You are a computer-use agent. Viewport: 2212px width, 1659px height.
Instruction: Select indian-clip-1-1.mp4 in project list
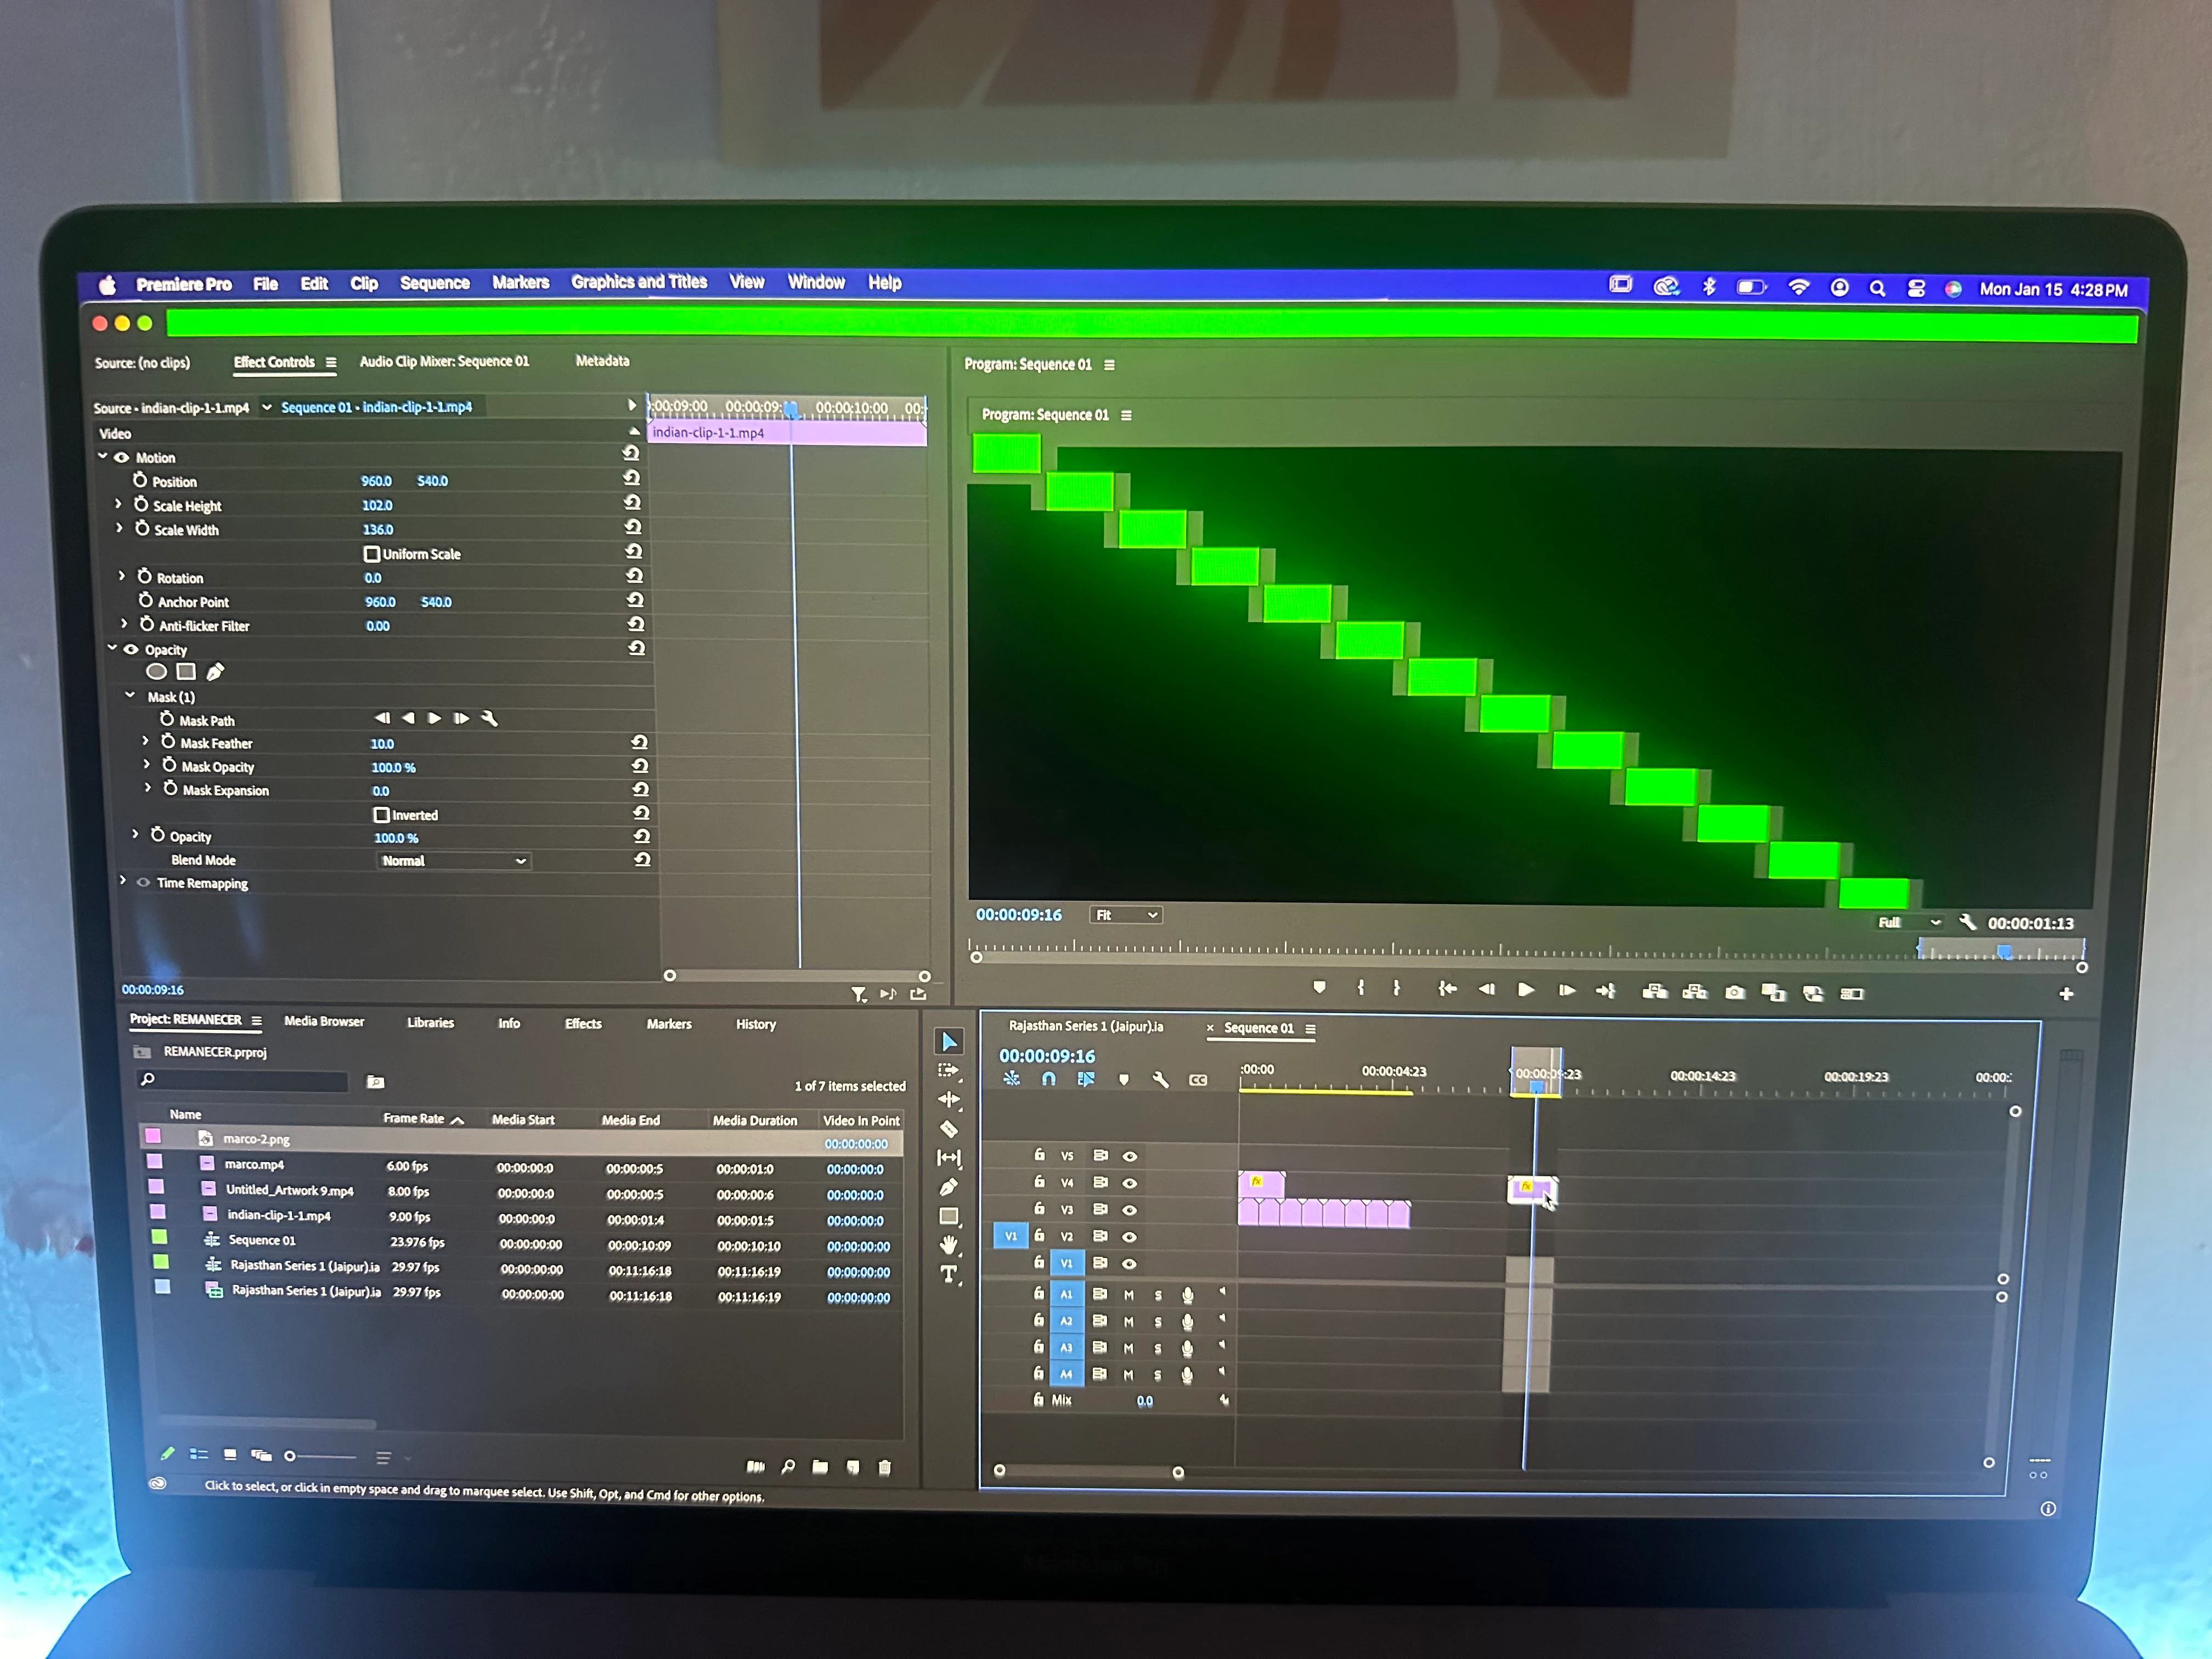point(278,1215)
